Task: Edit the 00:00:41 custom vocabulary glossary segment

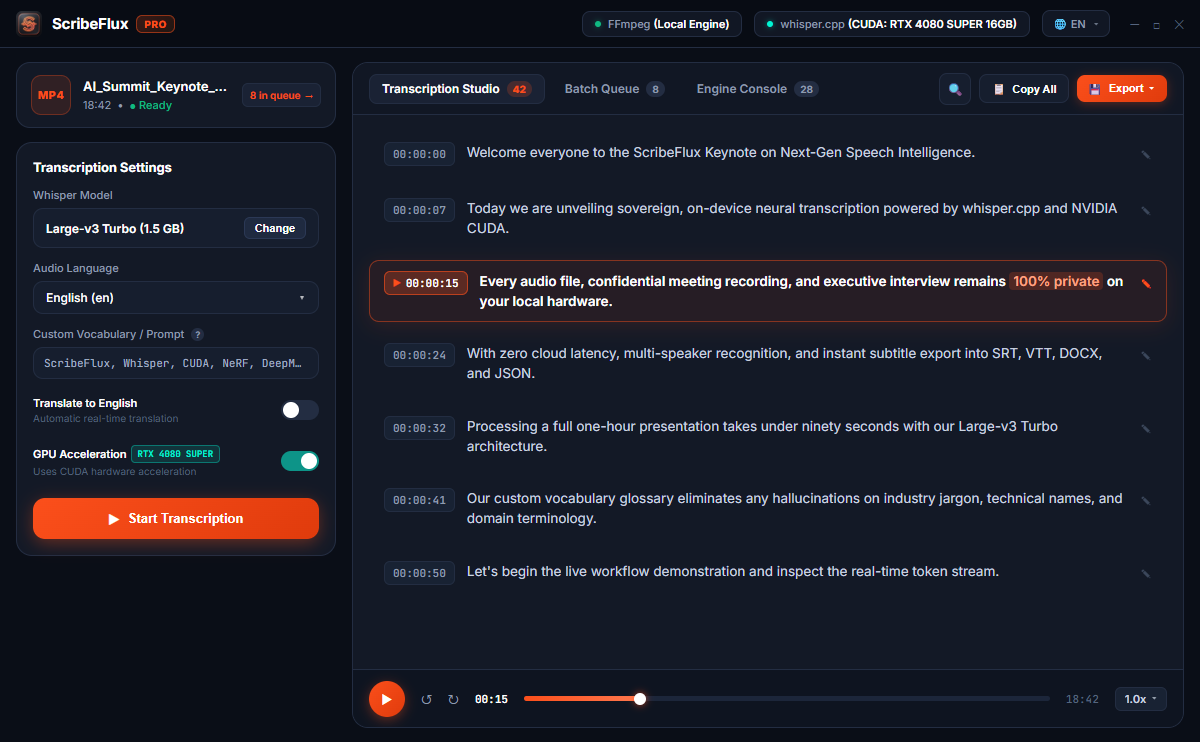Action: [x=1145, y=500]
